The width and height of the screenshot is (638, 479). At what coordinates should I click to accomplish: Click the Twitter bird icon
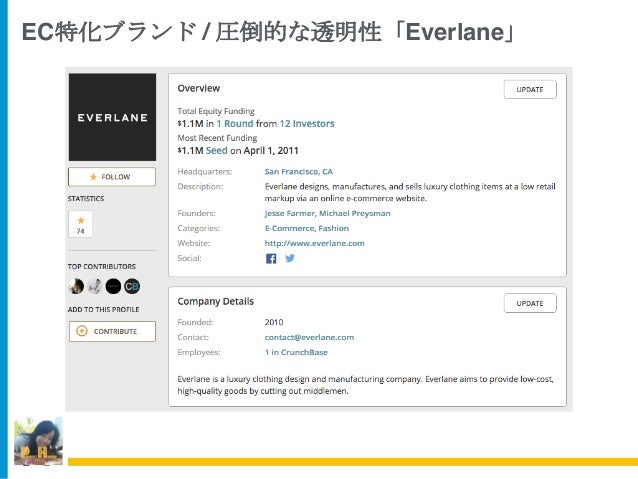(290, 258)
